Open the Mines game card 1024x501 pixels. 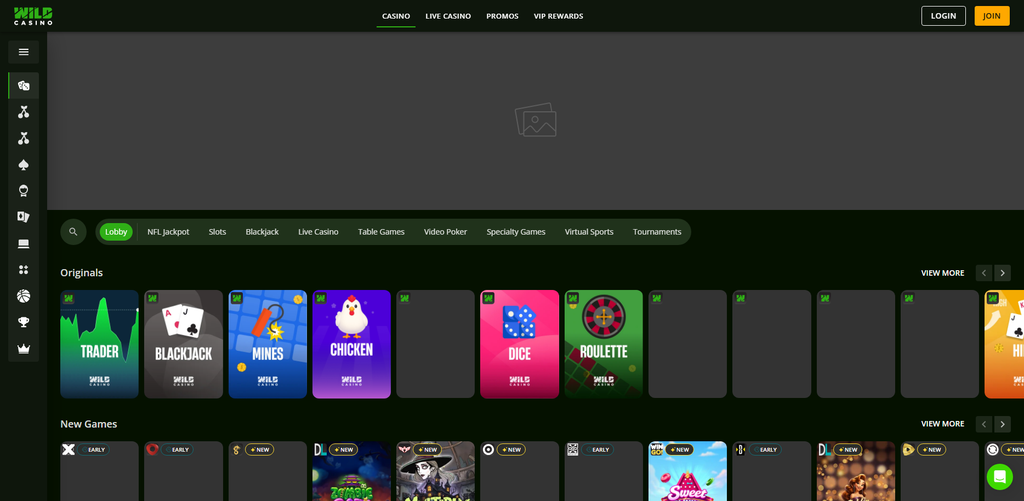tap(268, 344)
